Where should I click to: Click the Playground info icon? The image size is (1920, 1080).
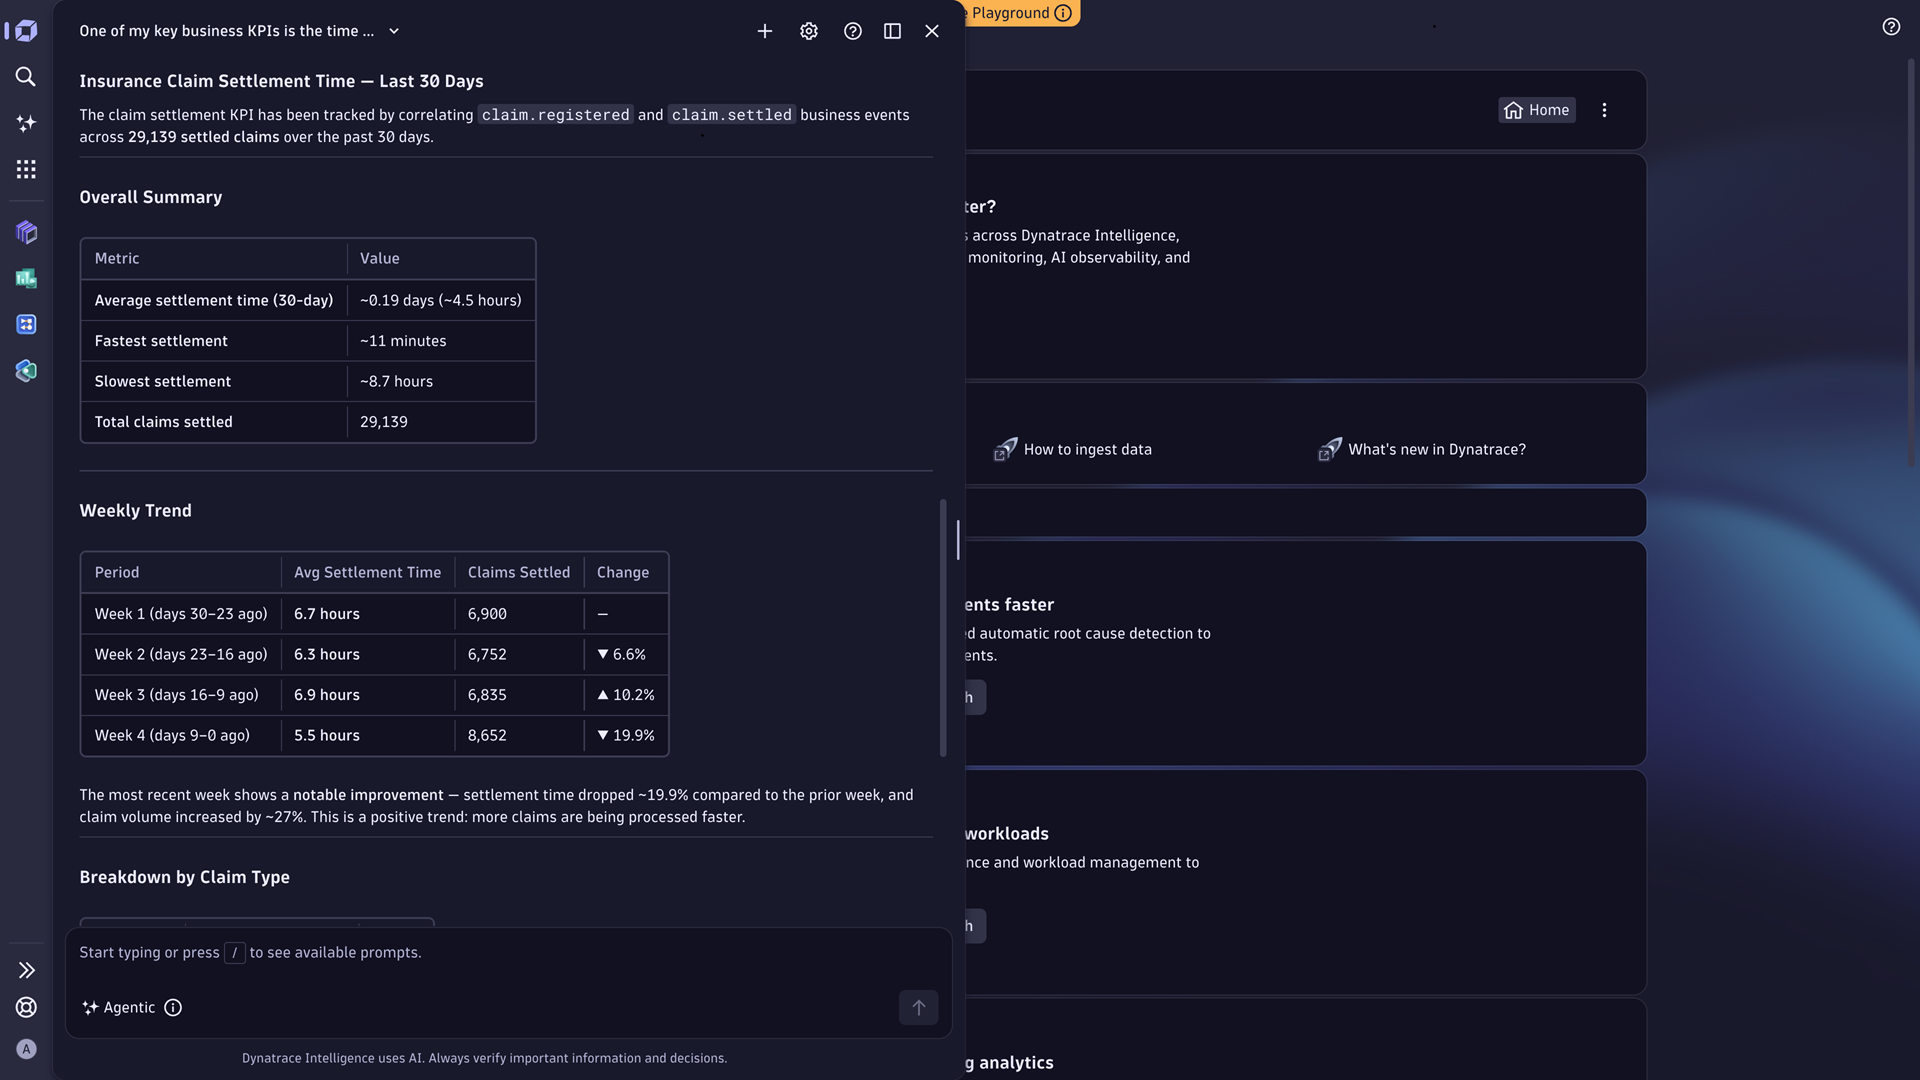point(1064,13)
